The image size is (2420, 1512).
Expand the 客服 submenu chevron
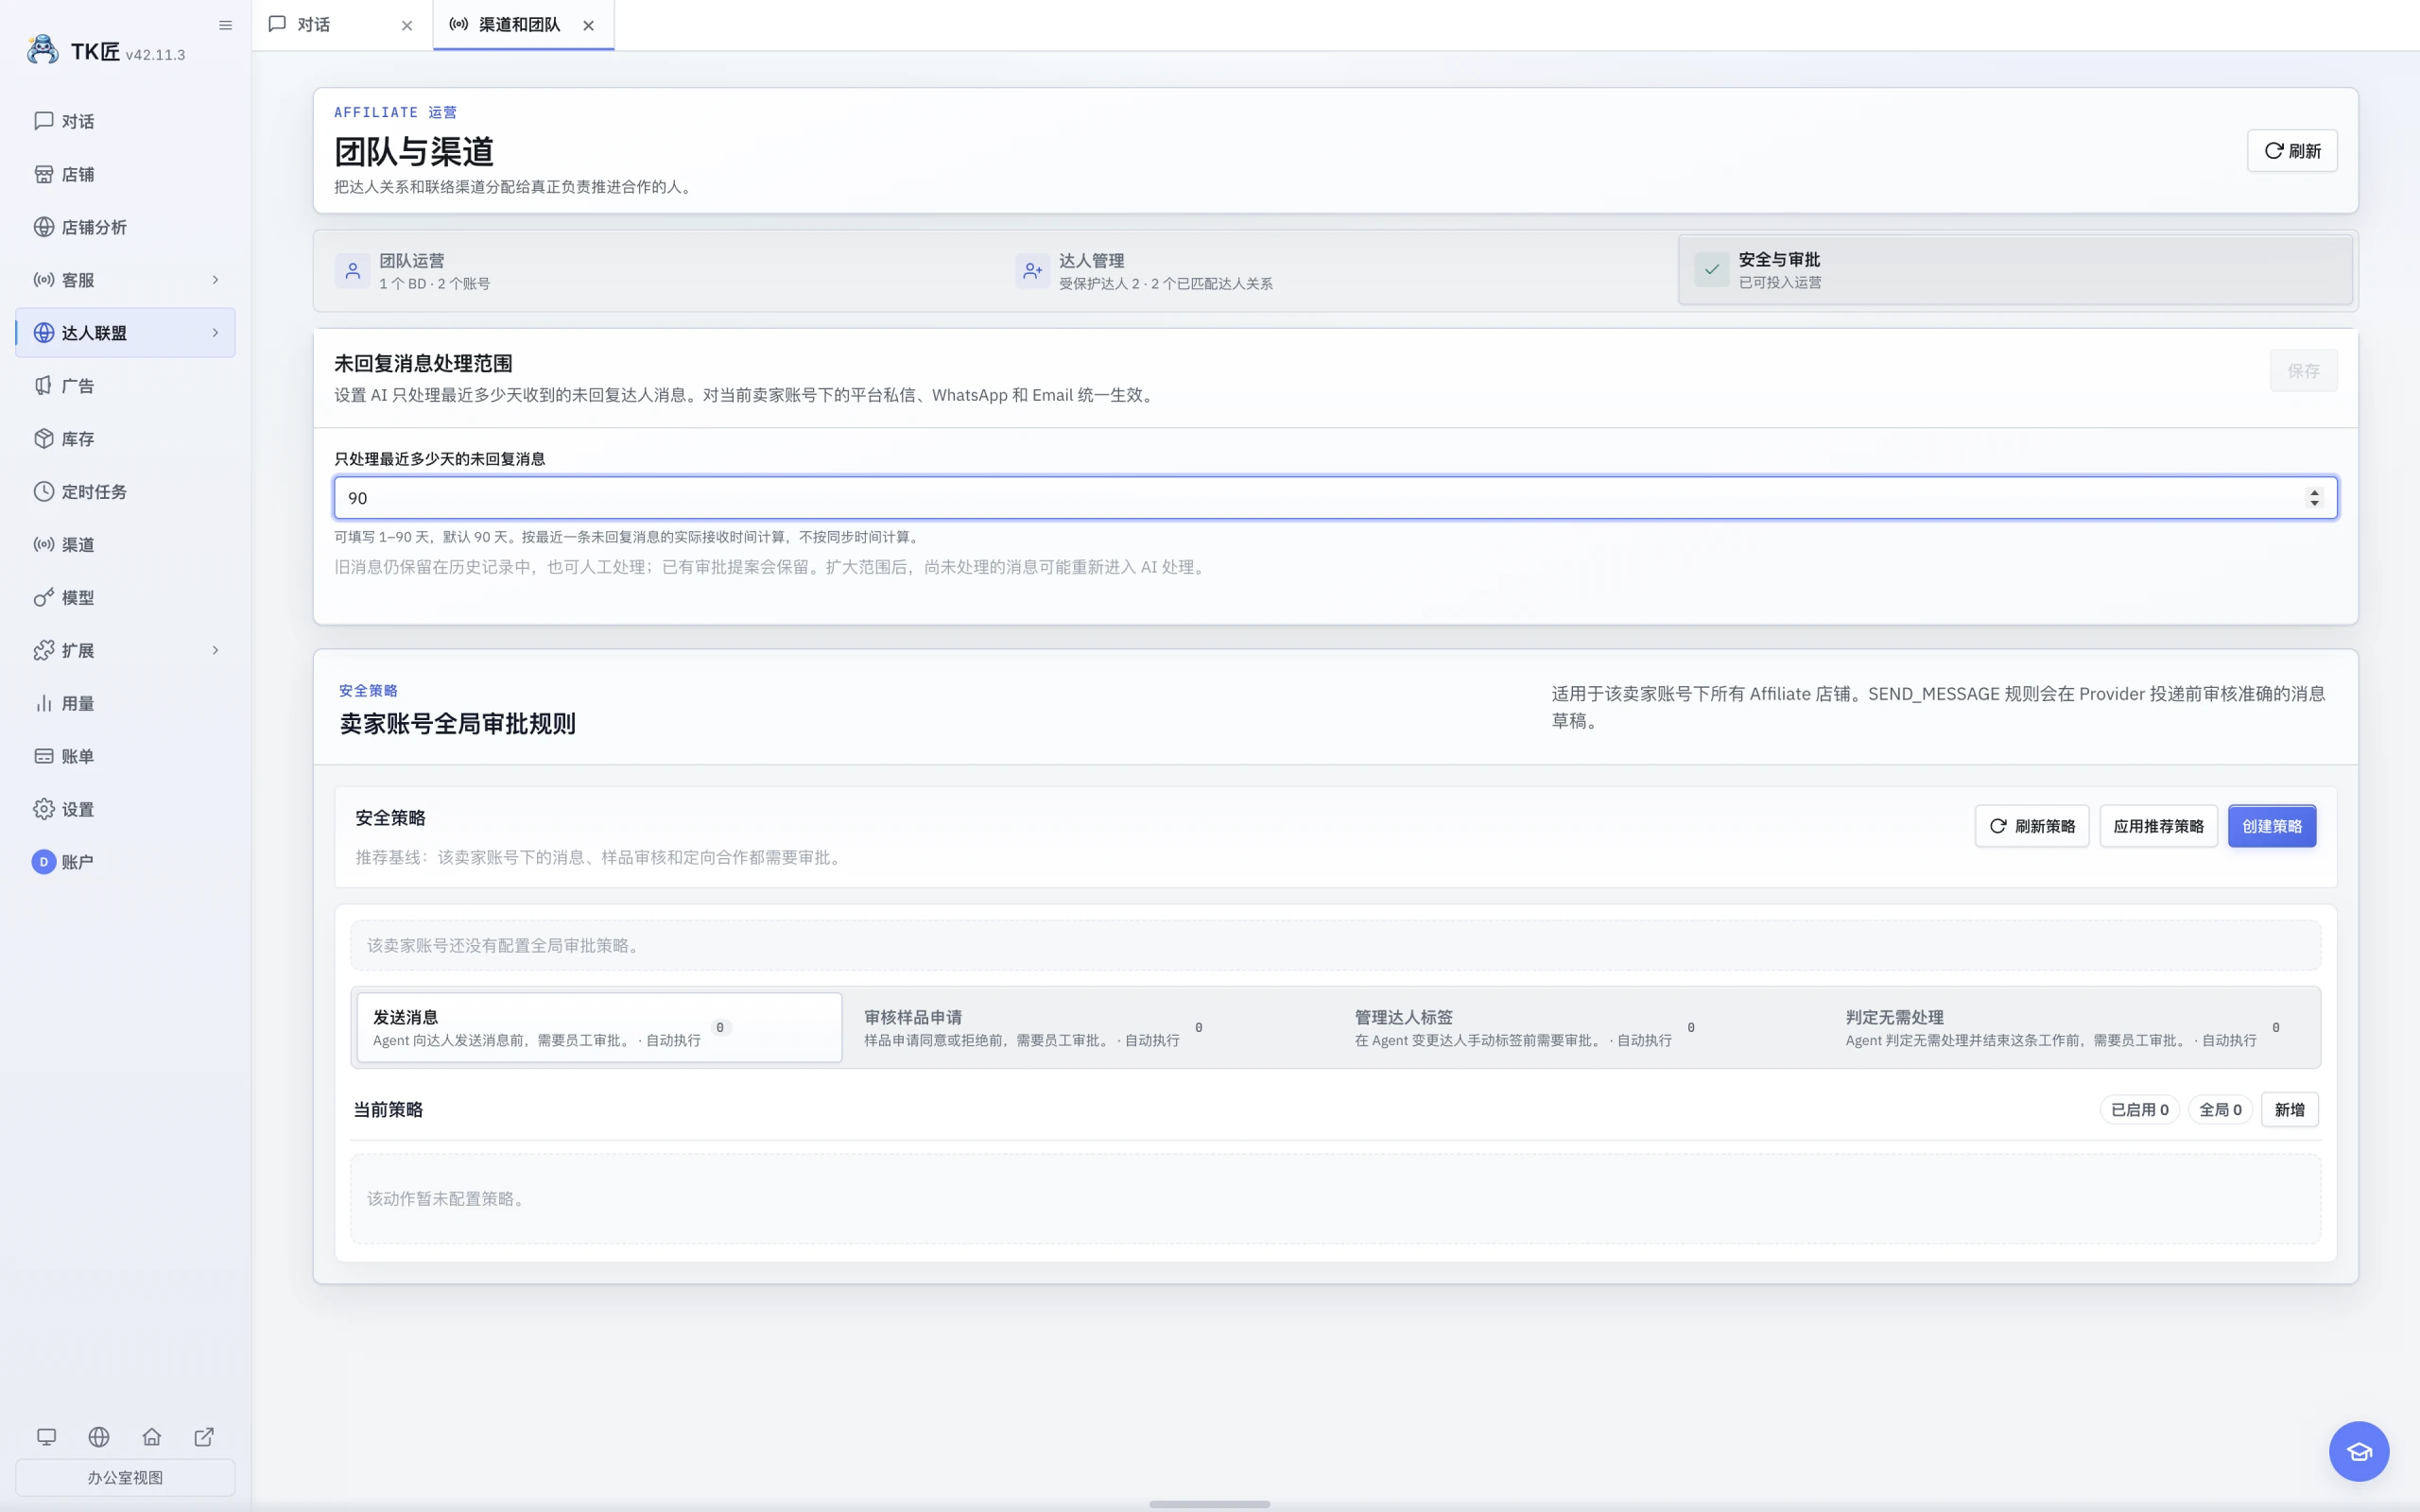[x=215, y=280]
